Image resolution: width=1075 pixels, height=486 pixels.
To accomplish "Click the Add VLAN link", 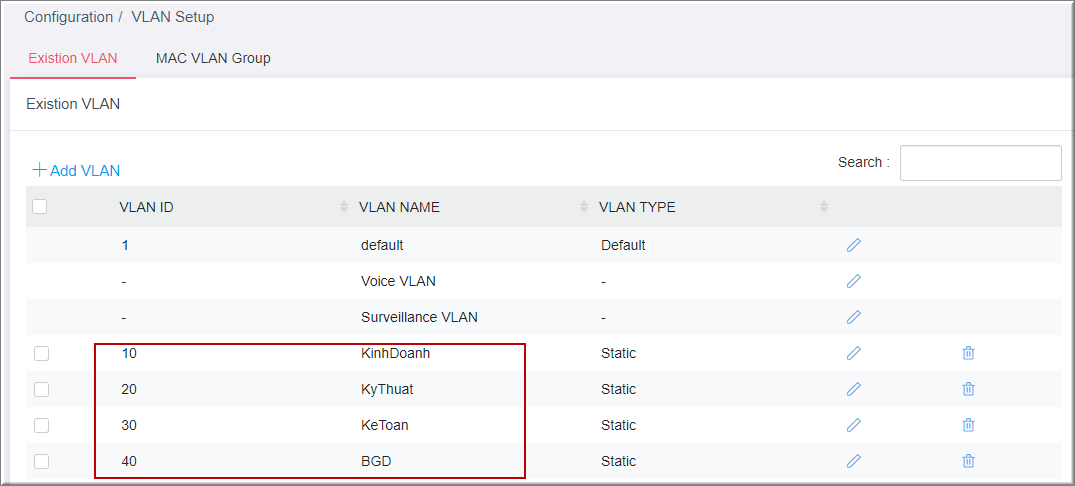I will coord(76,171).
